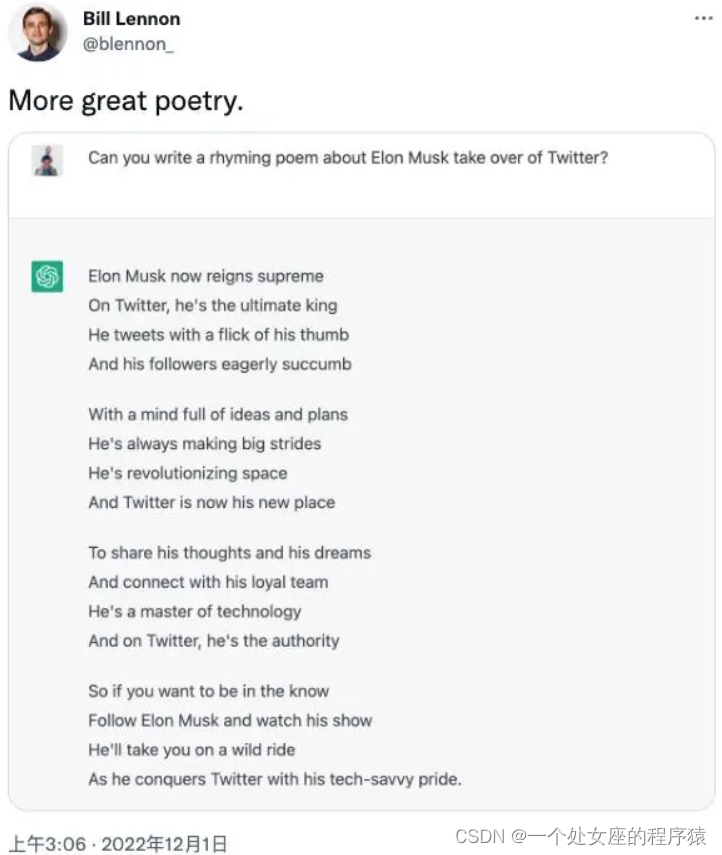This screenshot has height=855, width=722.
Task: Click the small user avatar beside the prompt
Action: pos(47,160)
